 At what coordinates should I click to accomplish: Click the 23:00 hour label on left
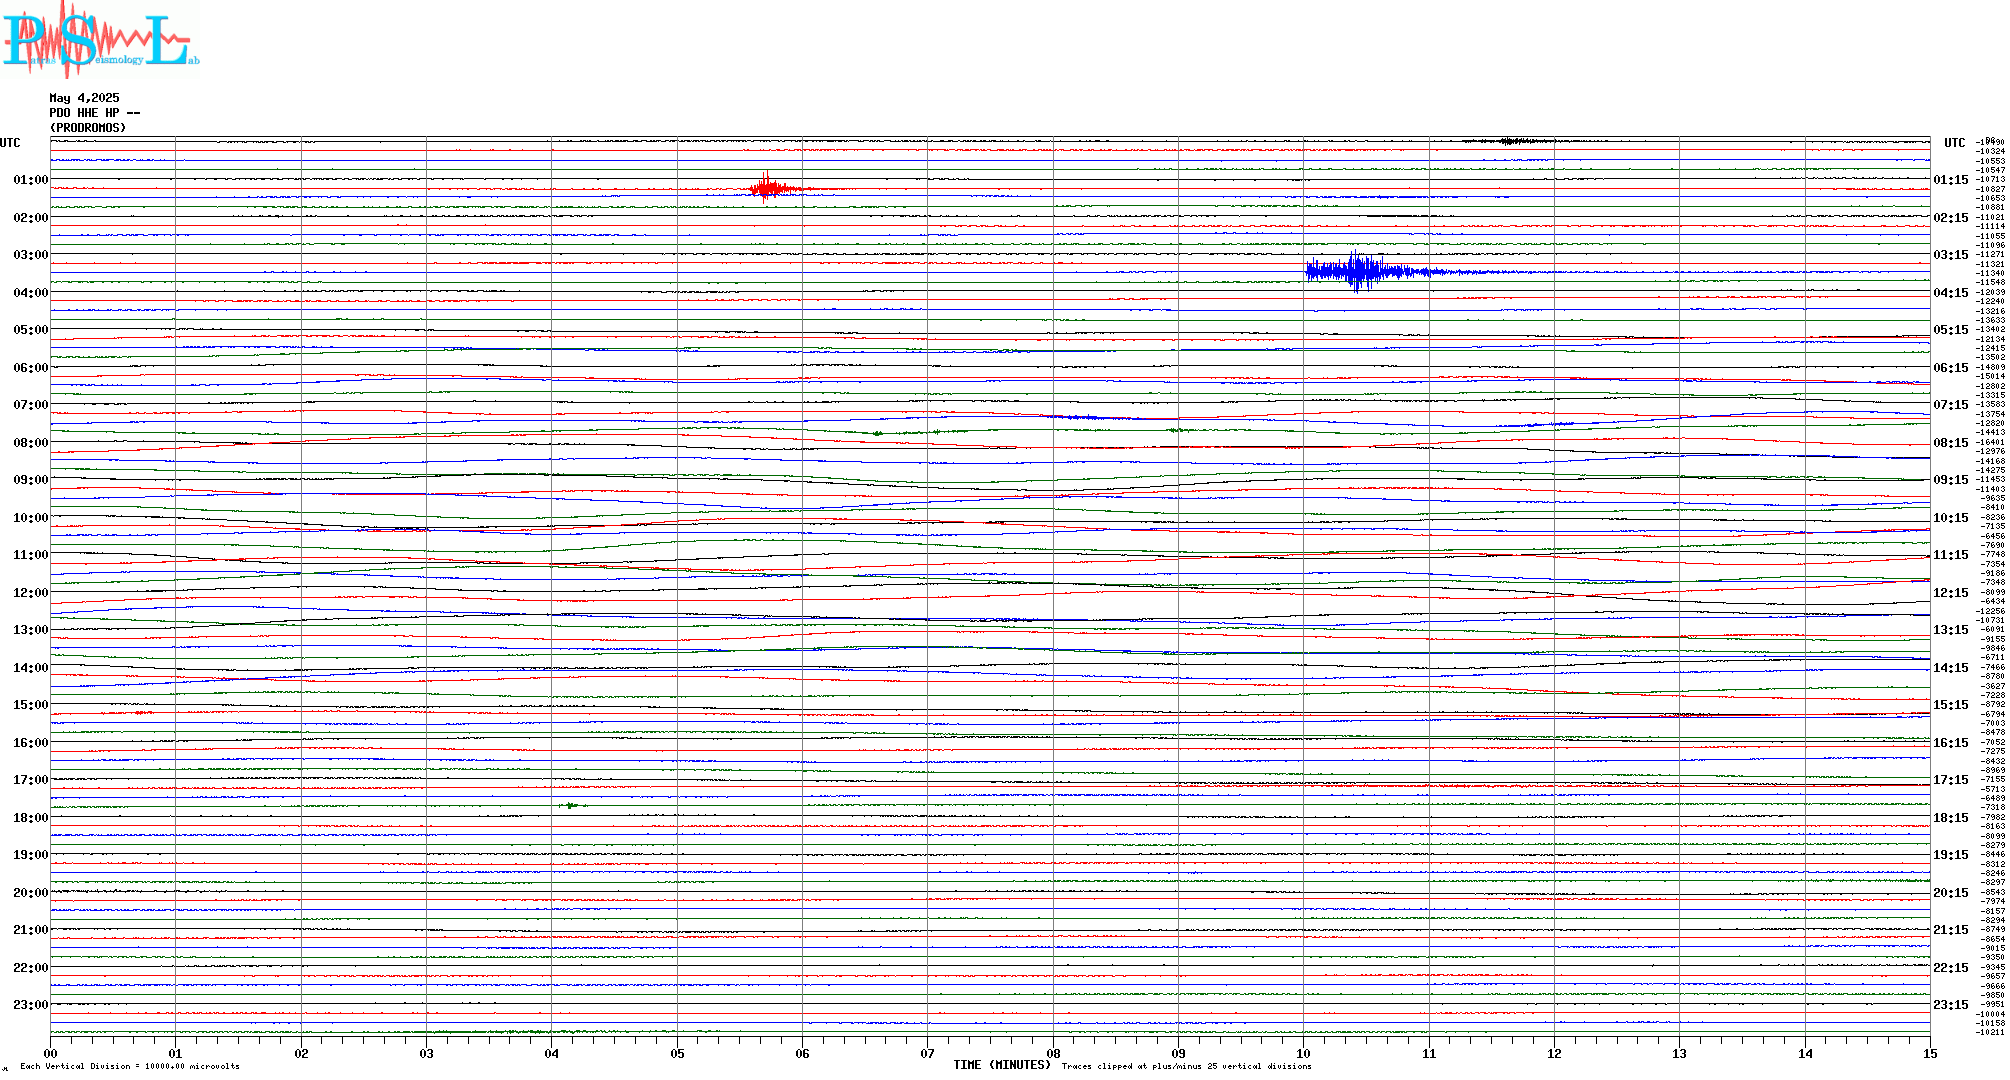click(x=30, y=1005)
